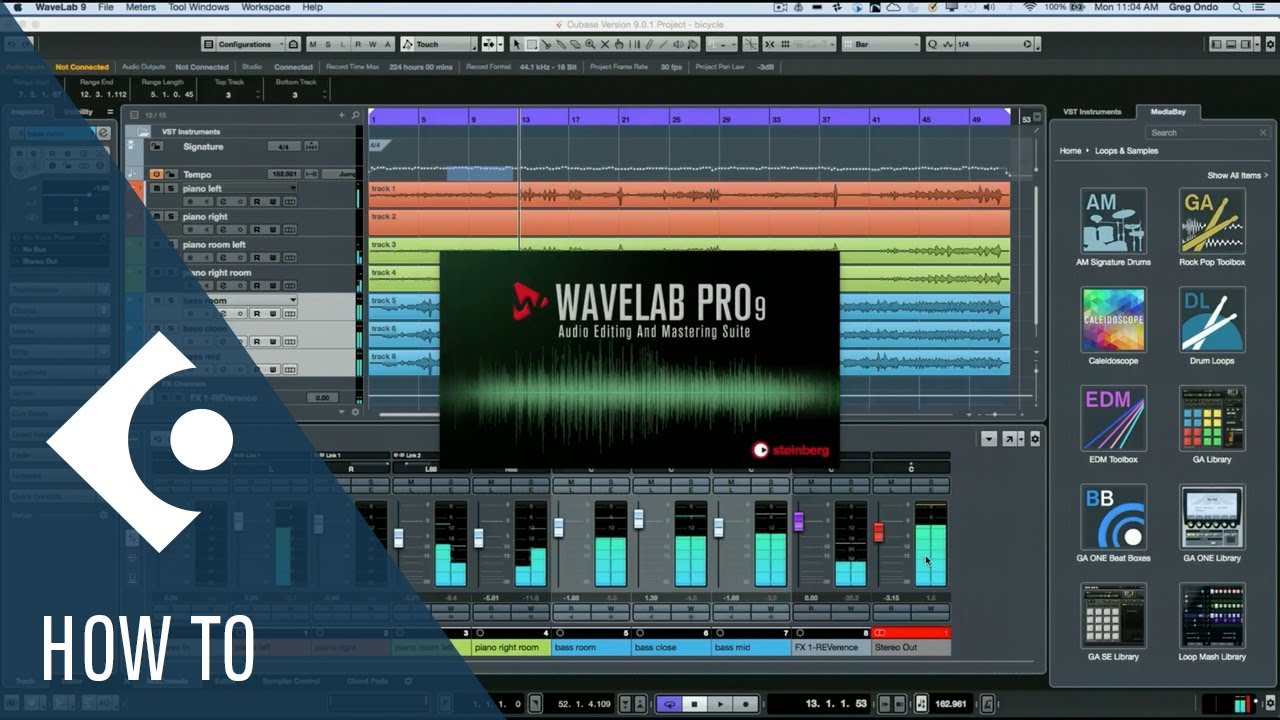Open the Meters menu
Viewport: 1280px width, 720px height.
(140, 7)
